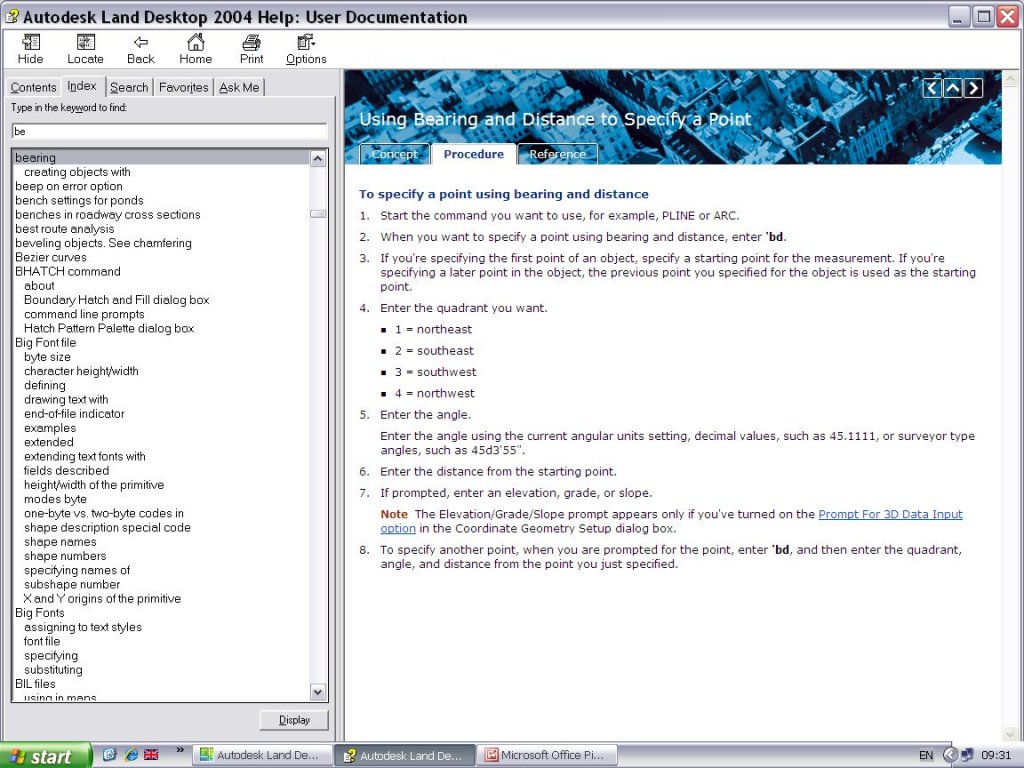Open the Search tab
1024x768 pixels.
click(x=129, y=88)
